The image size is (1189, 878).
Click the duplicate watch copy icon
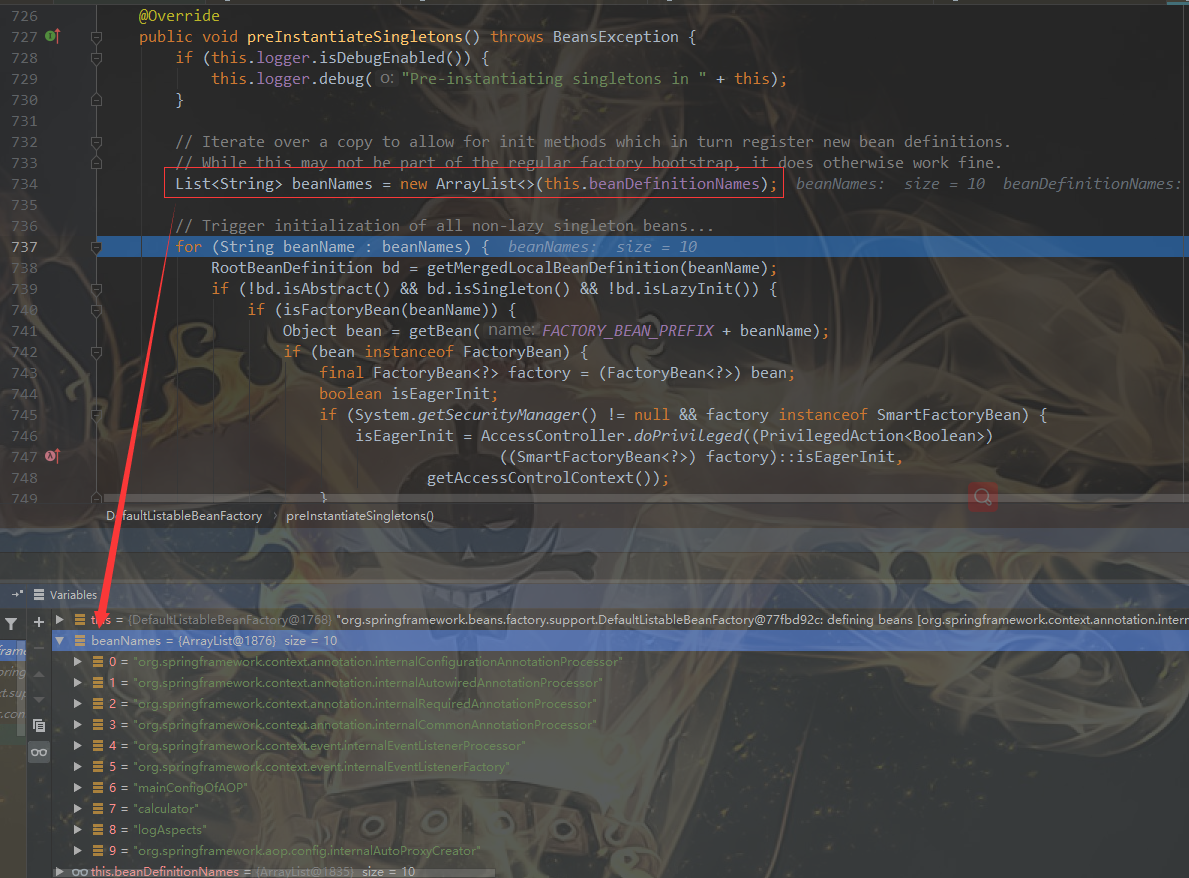tap(39, 726)
